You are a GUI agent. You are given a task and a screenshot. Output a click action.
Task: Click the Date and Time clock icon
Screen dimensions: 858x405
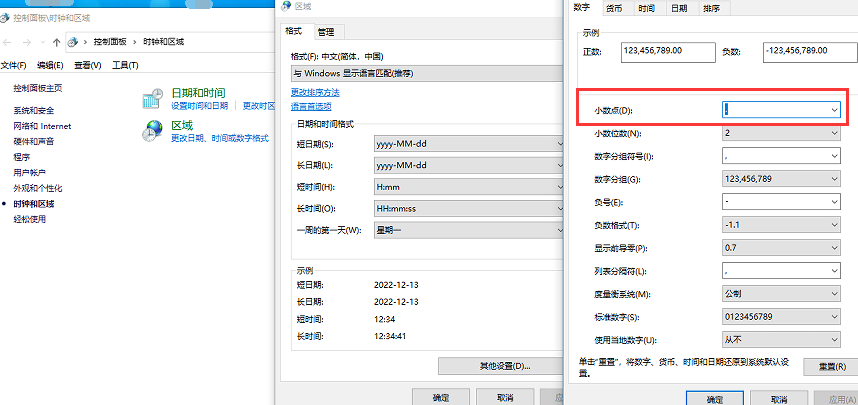153,98
